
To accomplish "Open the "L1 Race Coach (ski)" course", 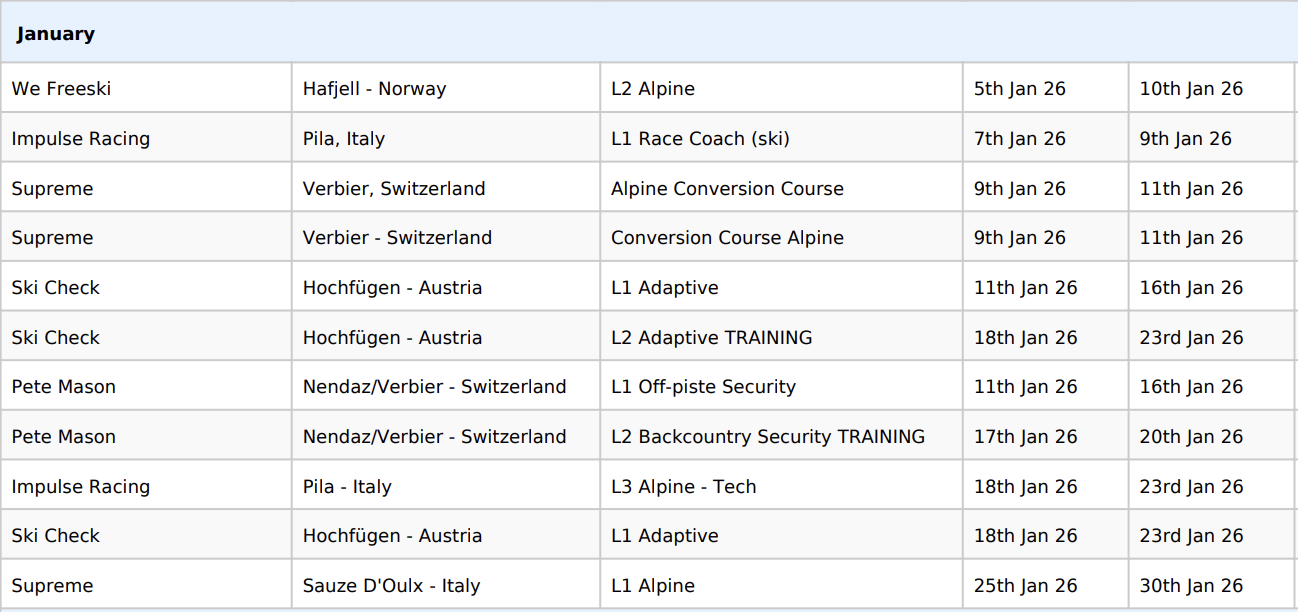I will tap(700, 139).
